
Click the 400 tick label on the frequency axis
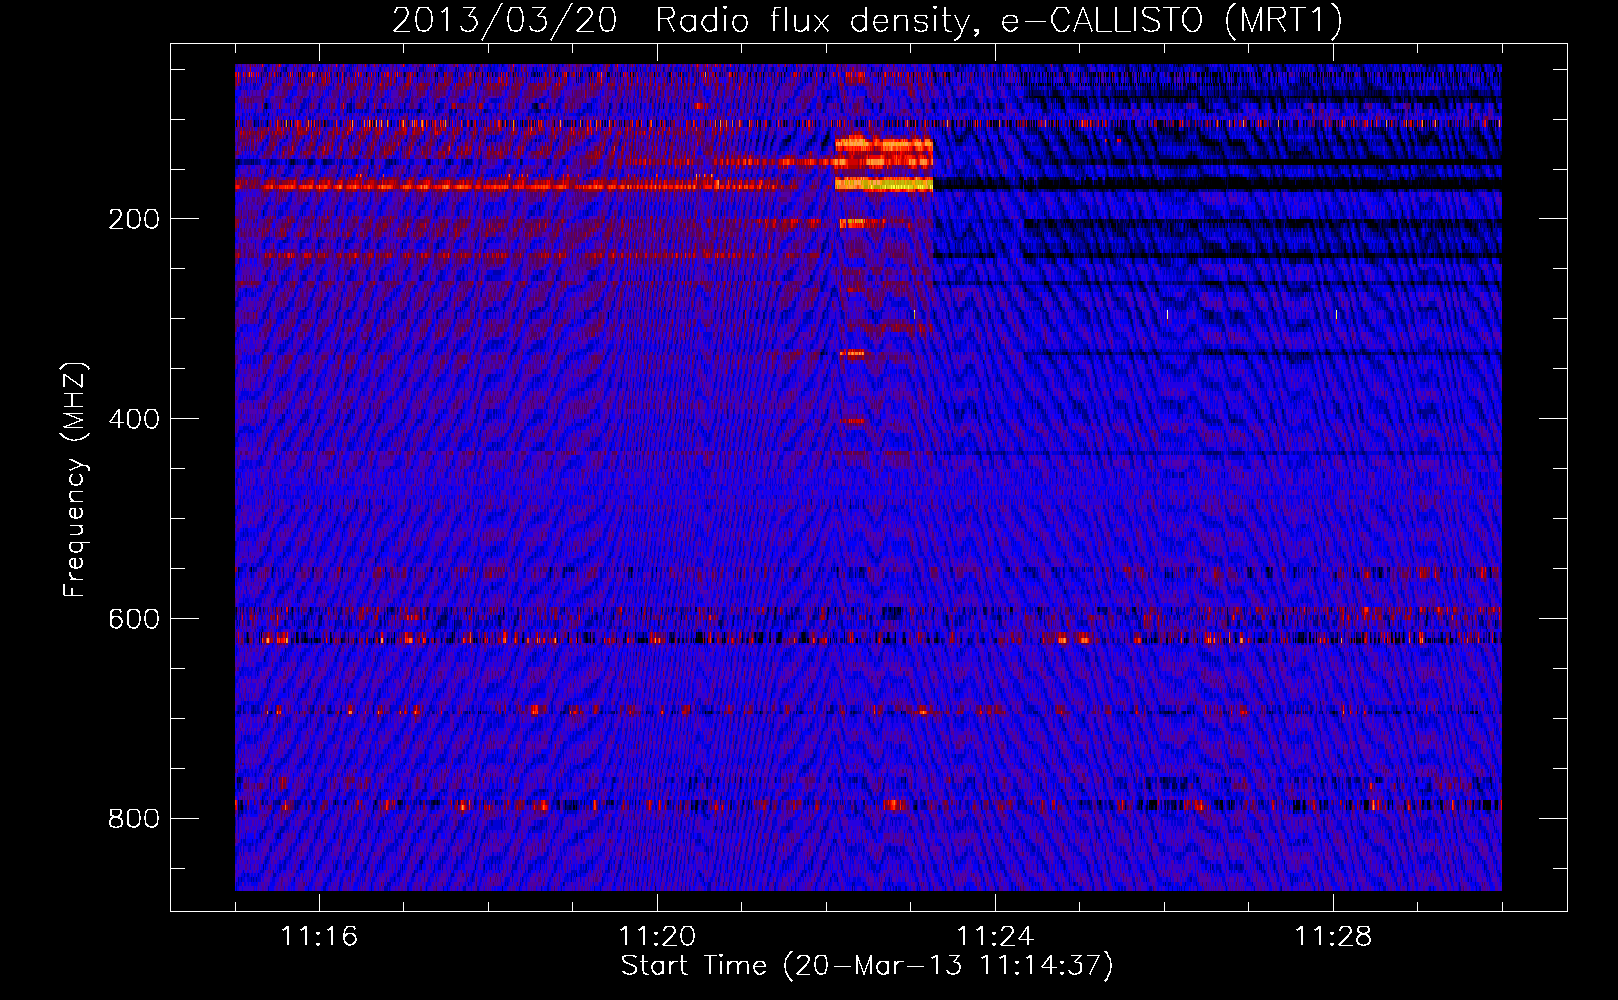coord(134,419)
